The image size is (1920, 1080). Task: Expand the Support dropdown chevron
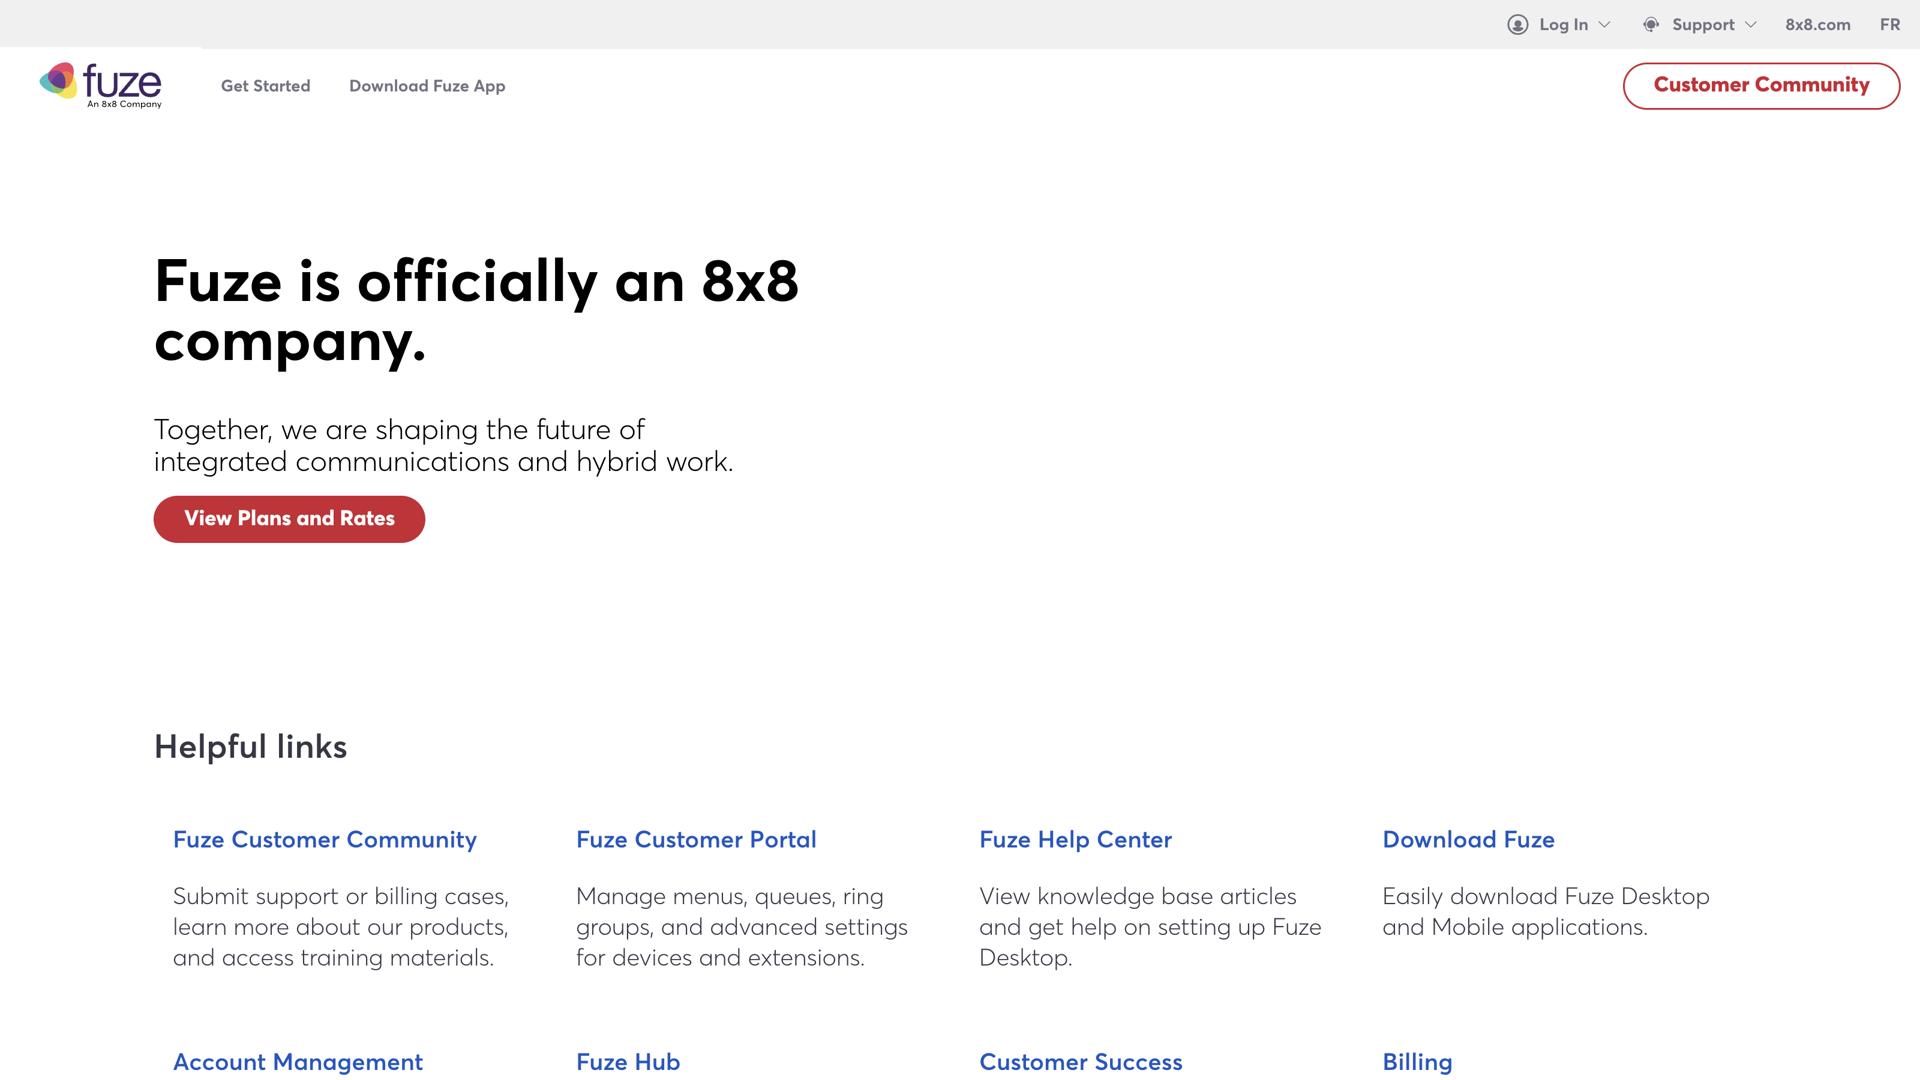[1750, 25]
